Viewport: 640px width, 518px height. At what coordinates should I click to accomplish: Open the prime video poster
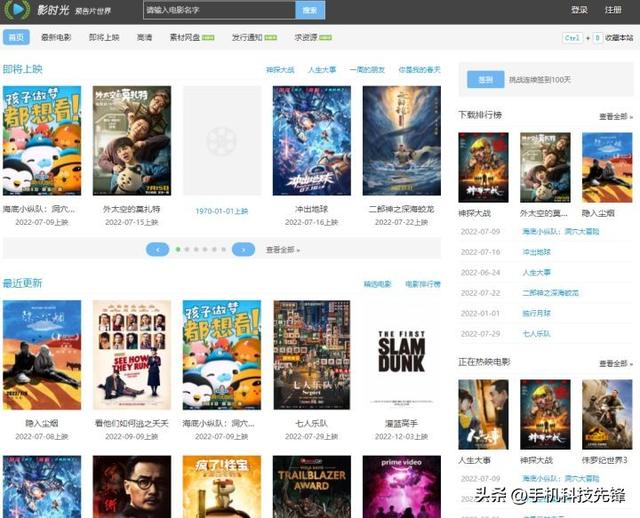click(402, 487)
